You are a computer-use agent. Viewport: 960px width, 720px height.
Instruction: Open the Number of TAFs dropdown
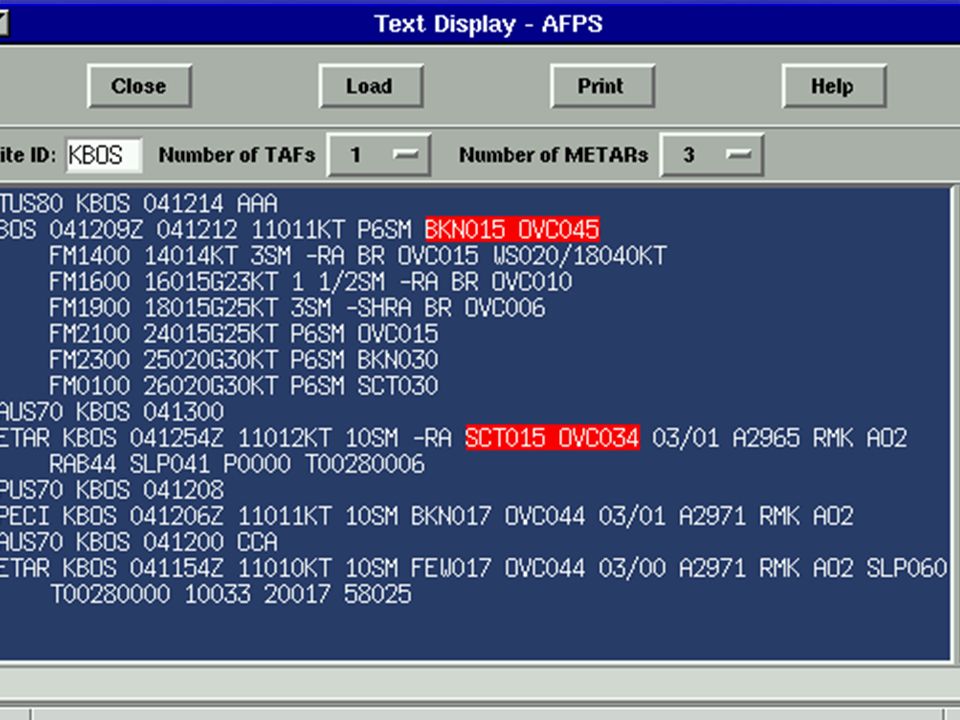379,155
